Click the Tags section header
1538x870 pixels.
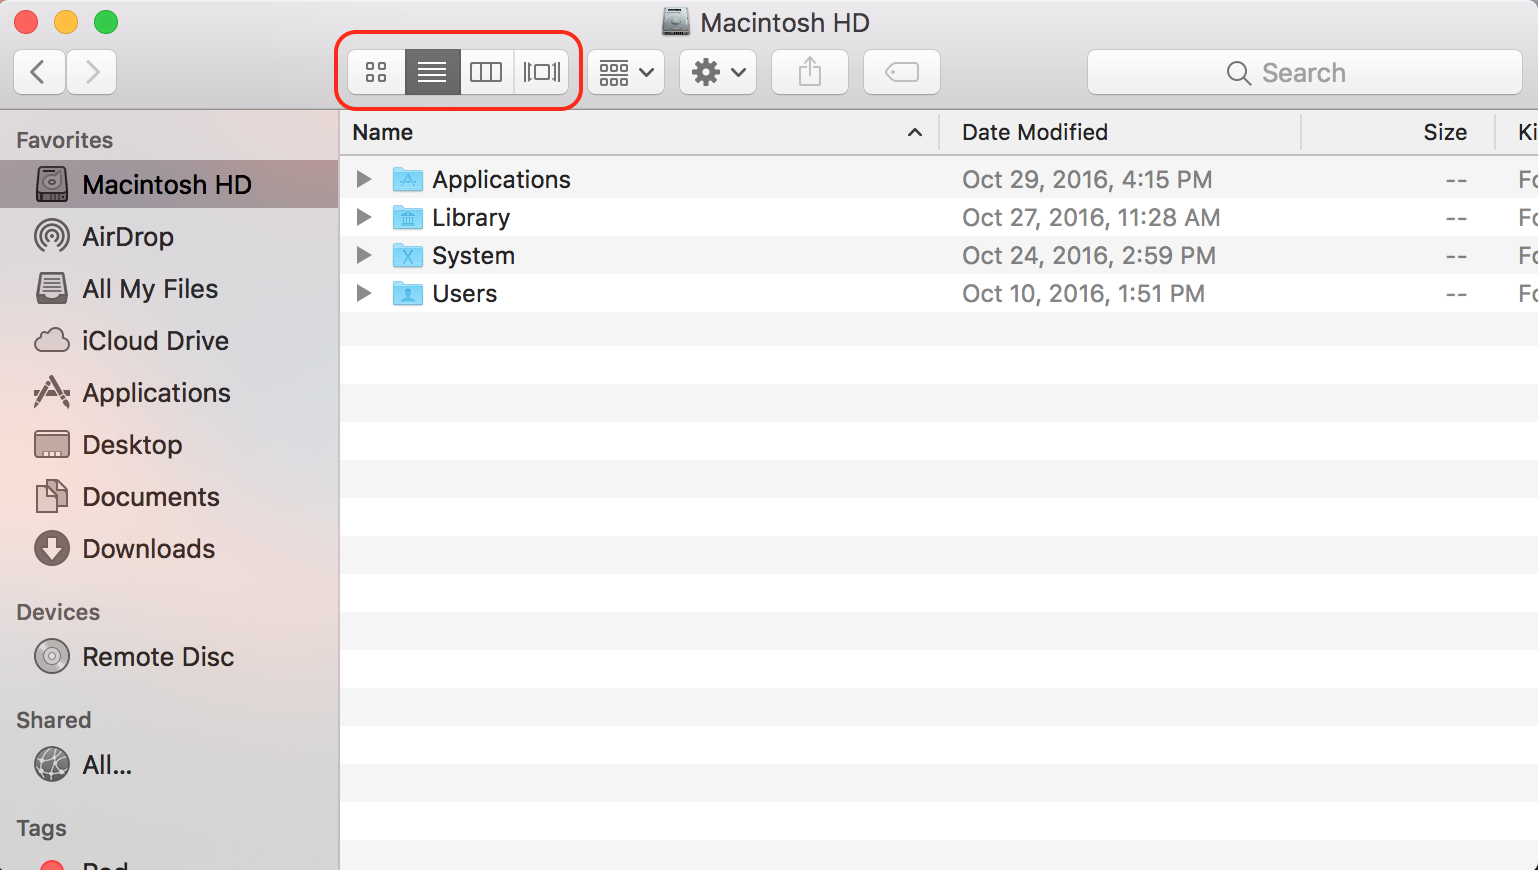42,828
